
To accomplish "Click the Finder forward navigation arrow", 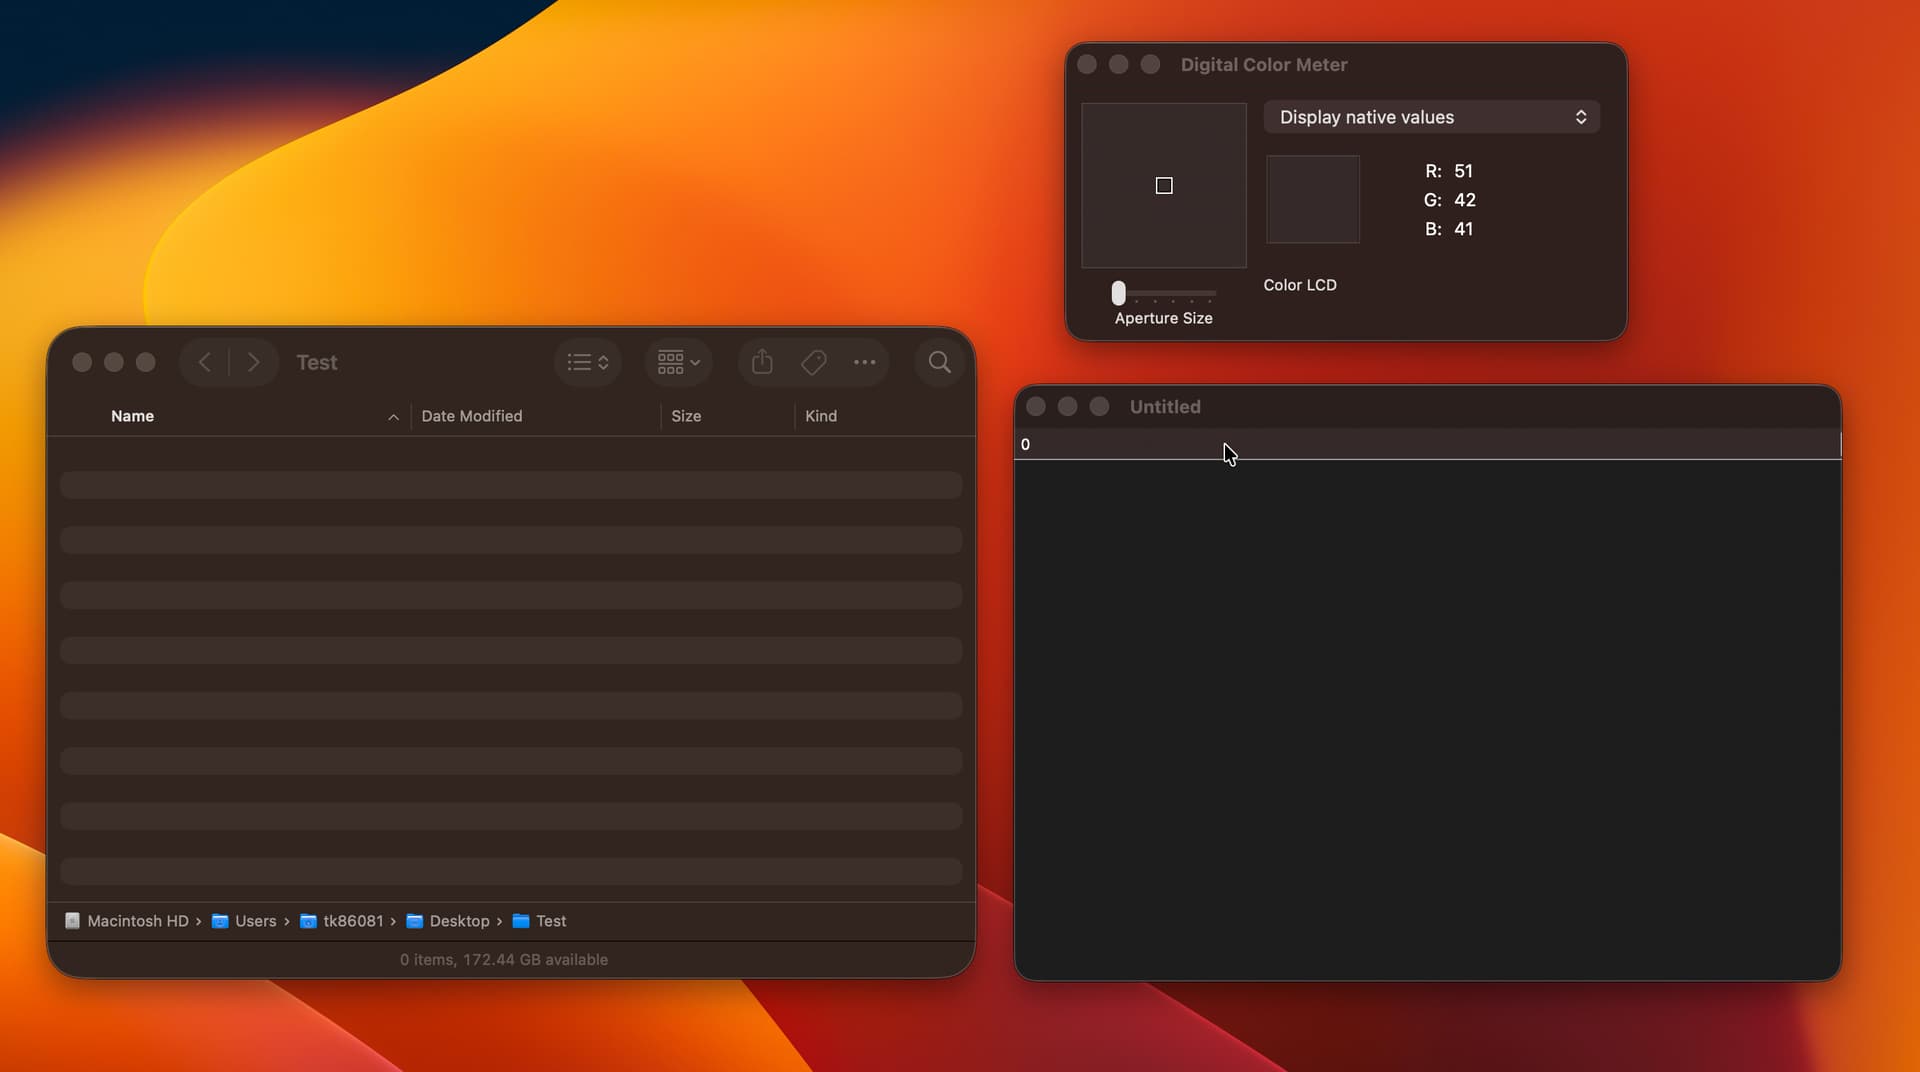I will (254, 362).
